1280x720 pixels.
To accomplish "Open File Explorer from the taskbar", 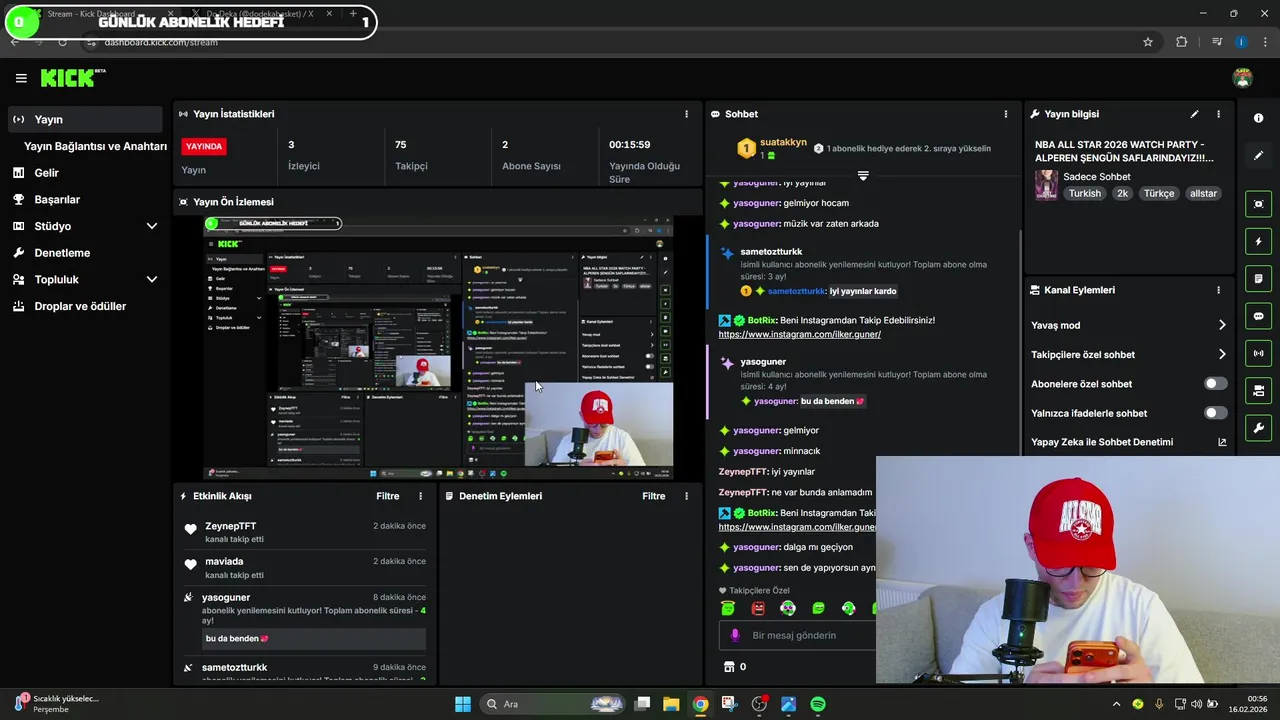I will [671, 704].
